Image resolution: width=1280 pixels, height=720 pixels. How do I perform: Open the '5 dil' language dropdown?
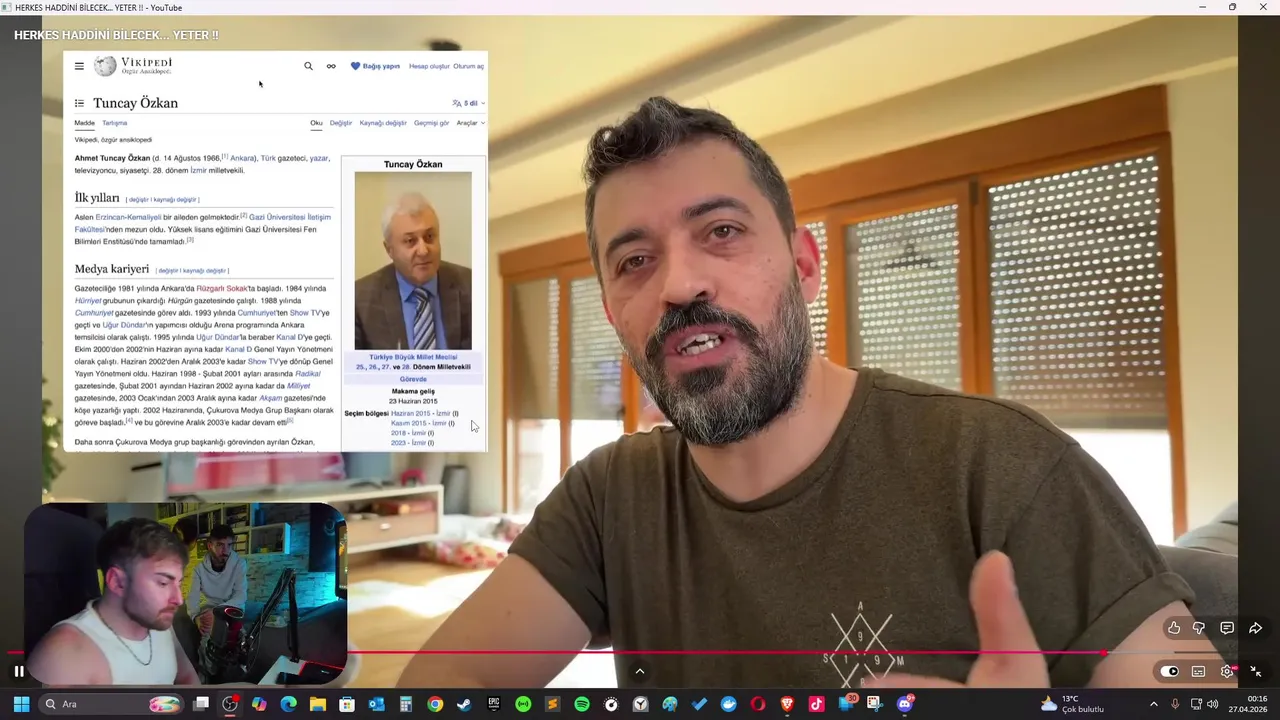pyautogui.click(x=468, y=103)
